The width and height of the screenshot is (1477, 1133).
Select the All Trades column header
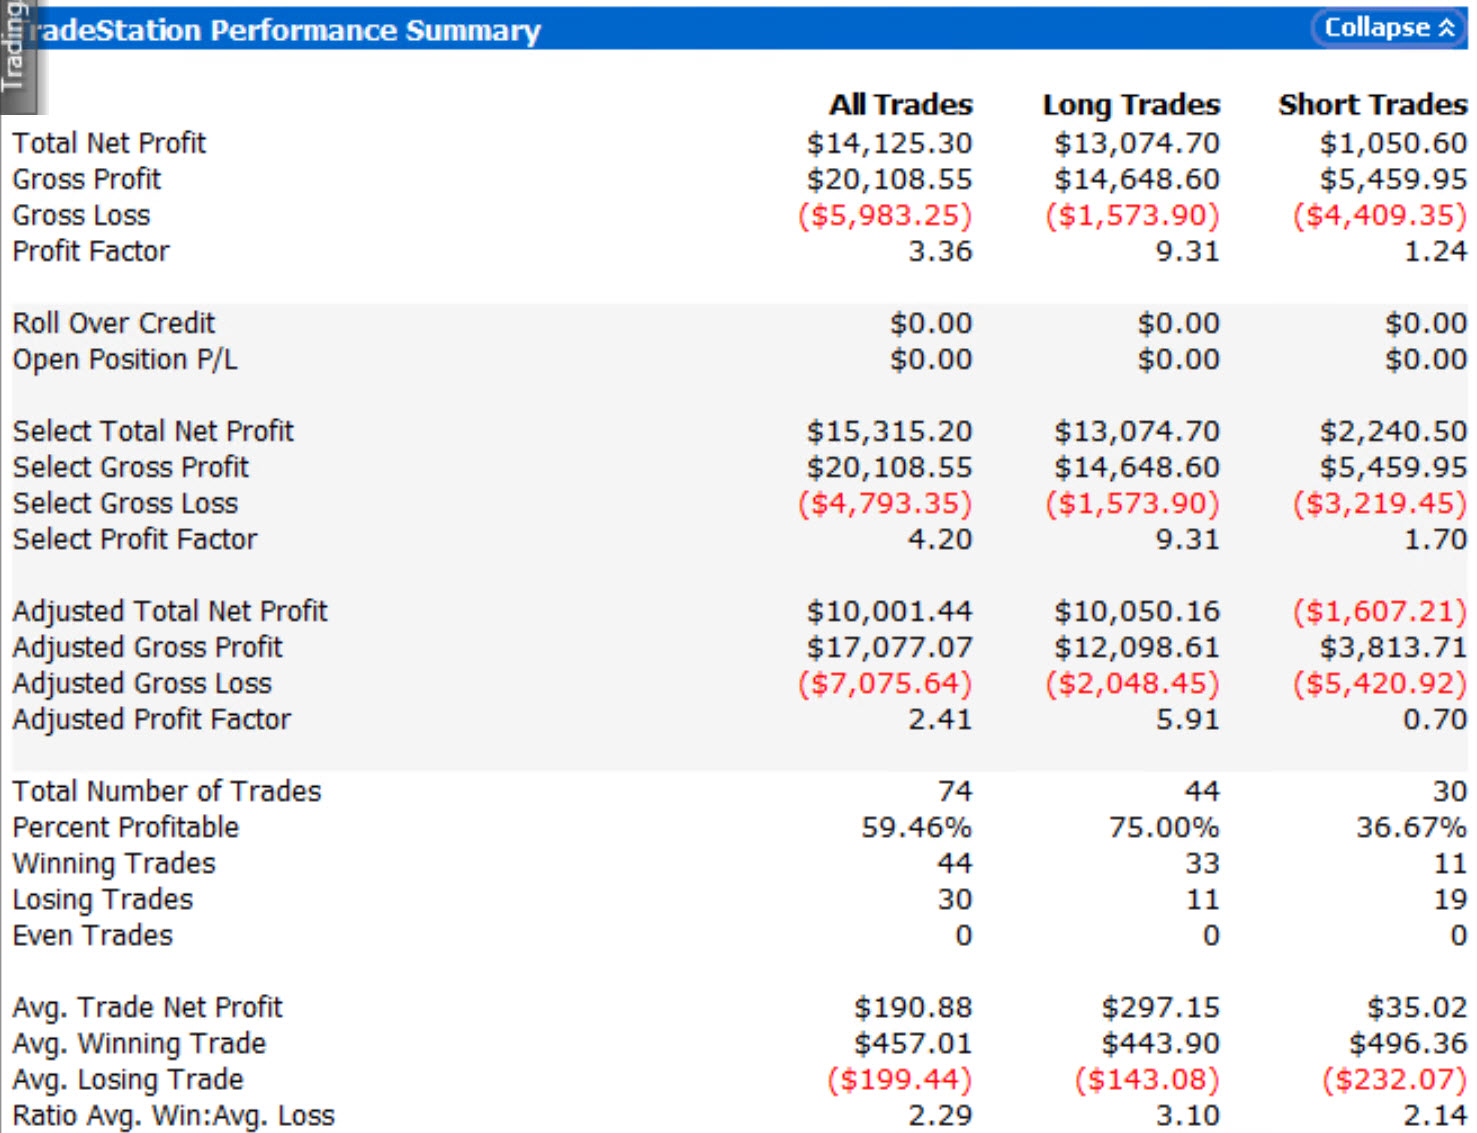pos(900,104)
